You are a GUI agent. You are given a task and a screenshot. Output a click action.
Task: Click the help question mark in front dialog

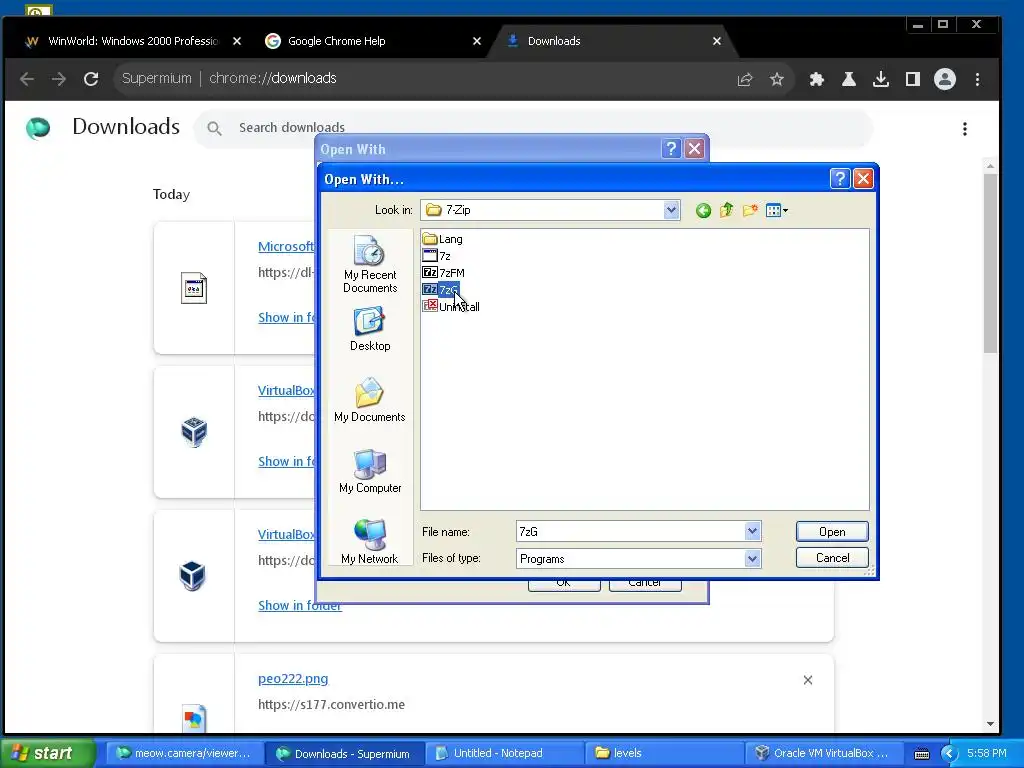(x=840, y=178)
